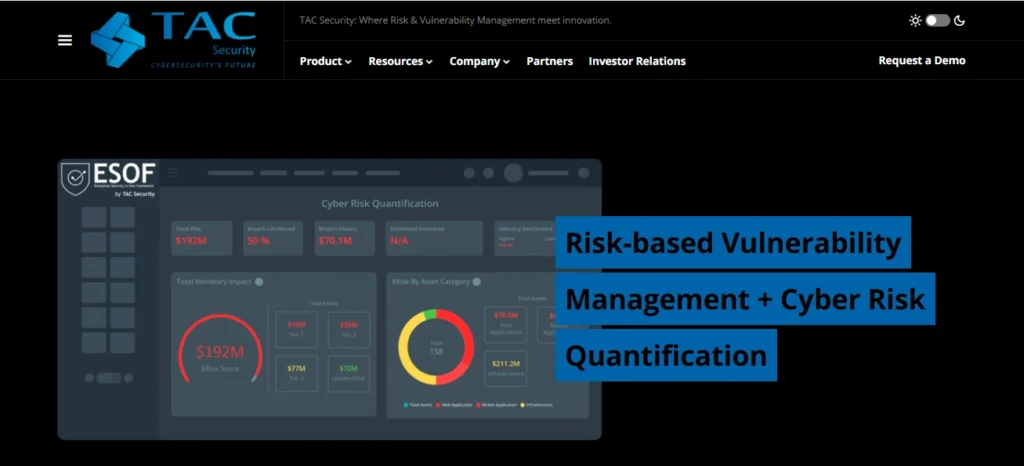The height and width of the screenshot is (466, 1024).
Task: Click the Estimated Insurance "N/A" value
Action: (x=398, y=241)
